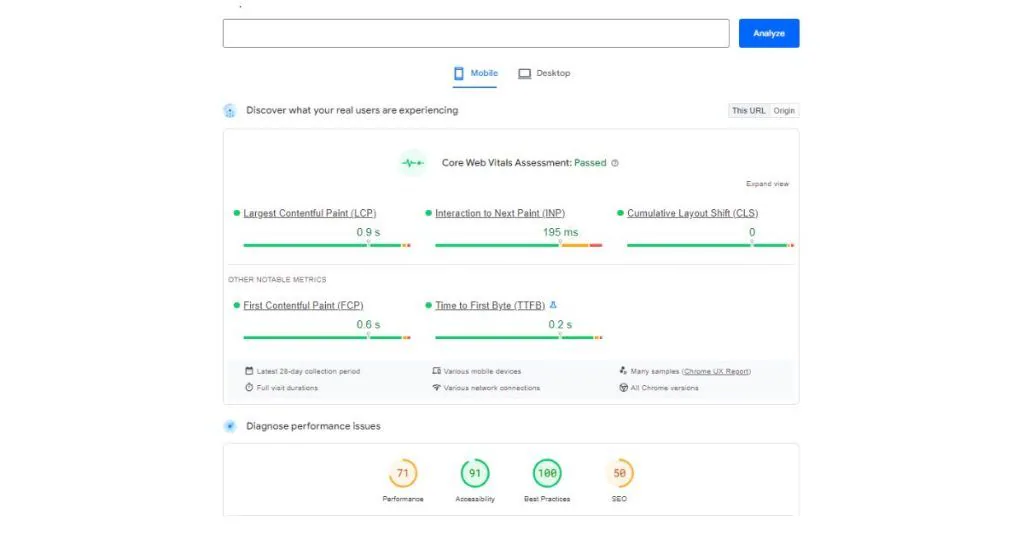Click the real users experience icon
Viewport: 1024px width, 538px height.
230,110
